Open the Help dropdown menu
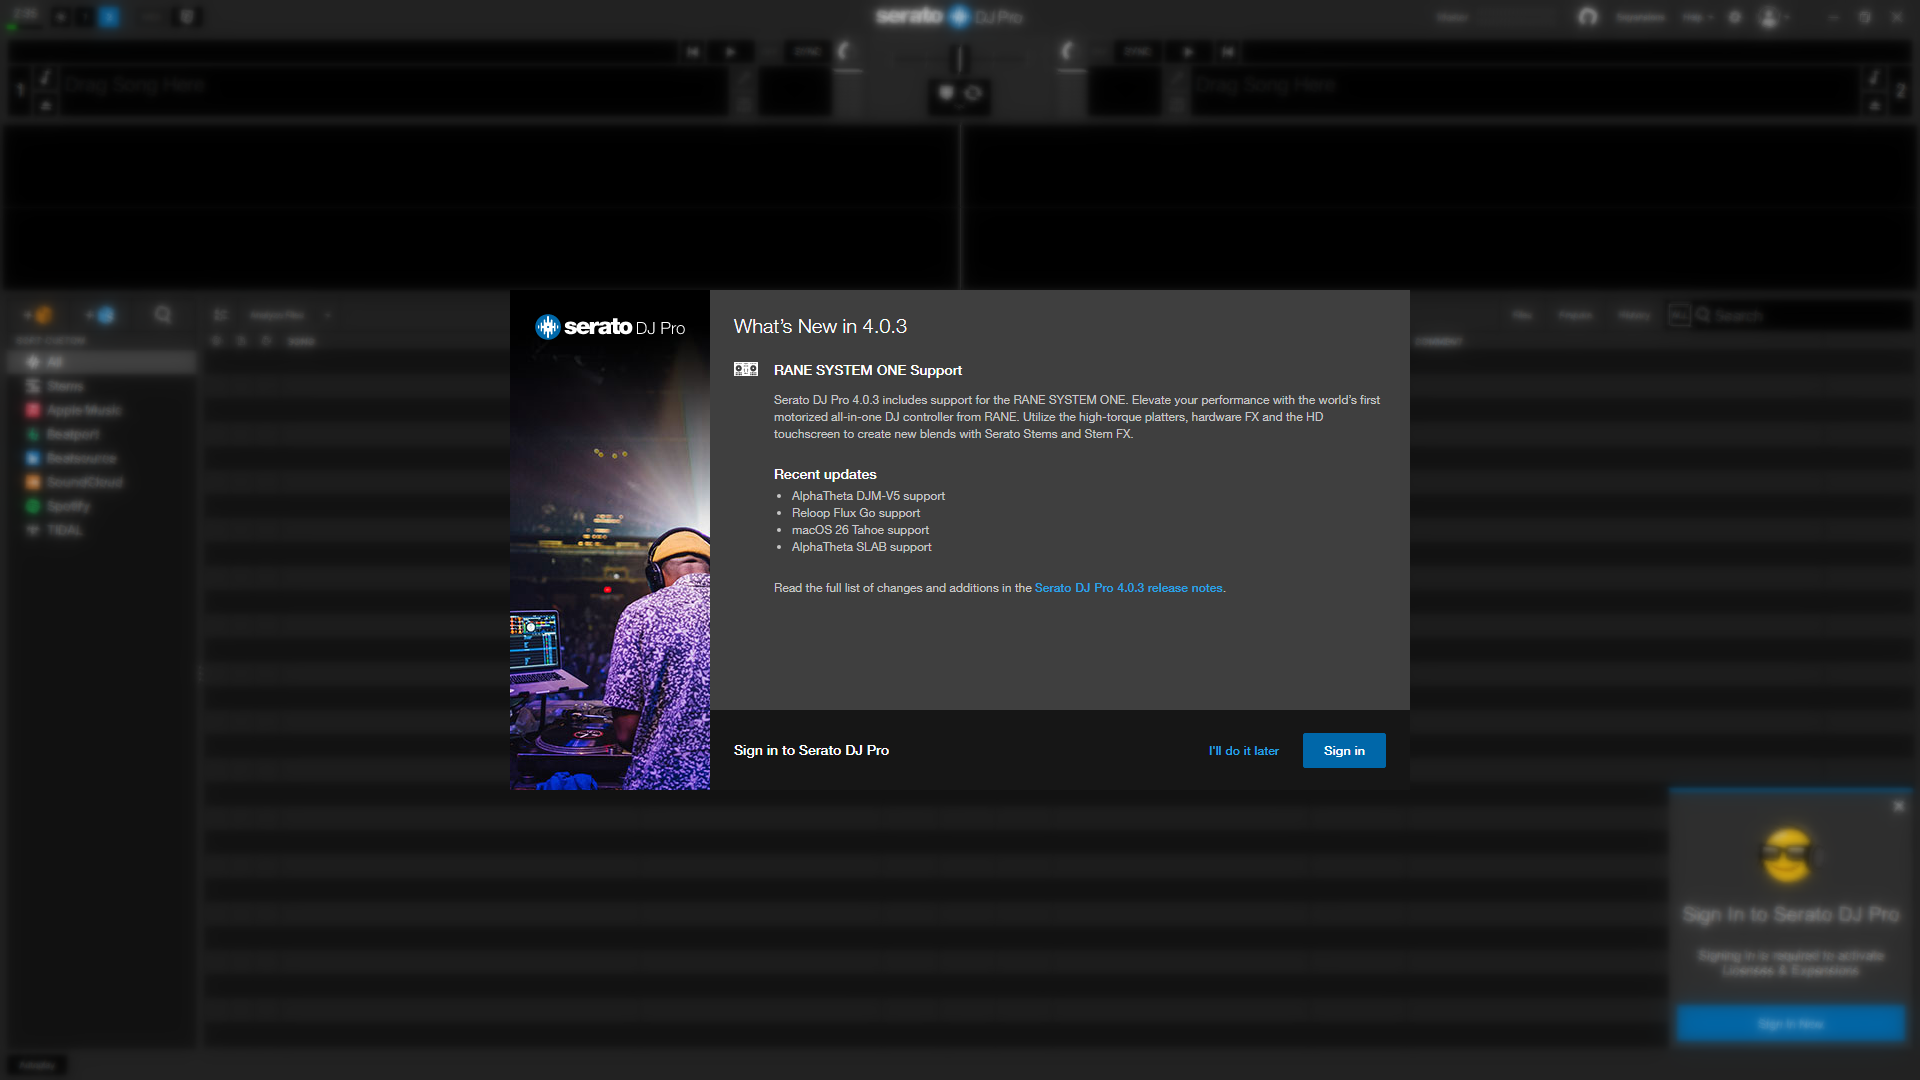This screenshot has height=1080, width=1920. coord(1698,17)
